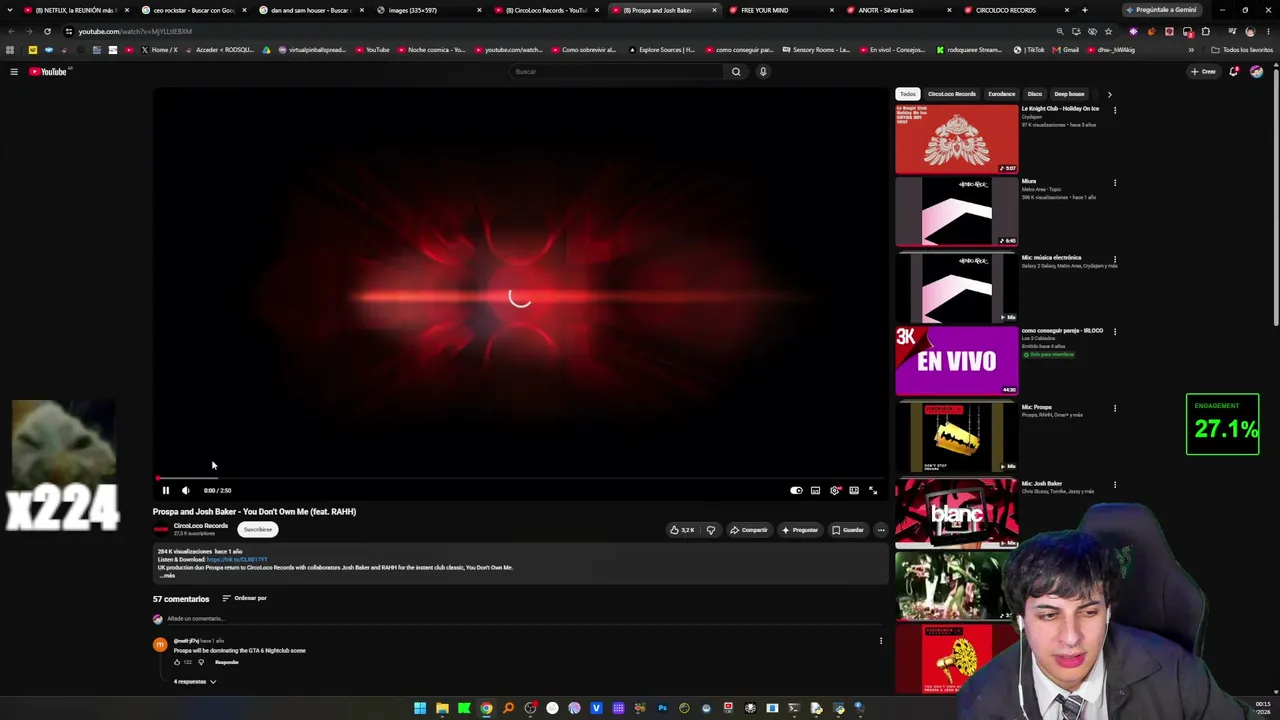Viewport: 1280px width, 720px height.
Task: Start voice search with the microphone icon
Action: (763, 72)
